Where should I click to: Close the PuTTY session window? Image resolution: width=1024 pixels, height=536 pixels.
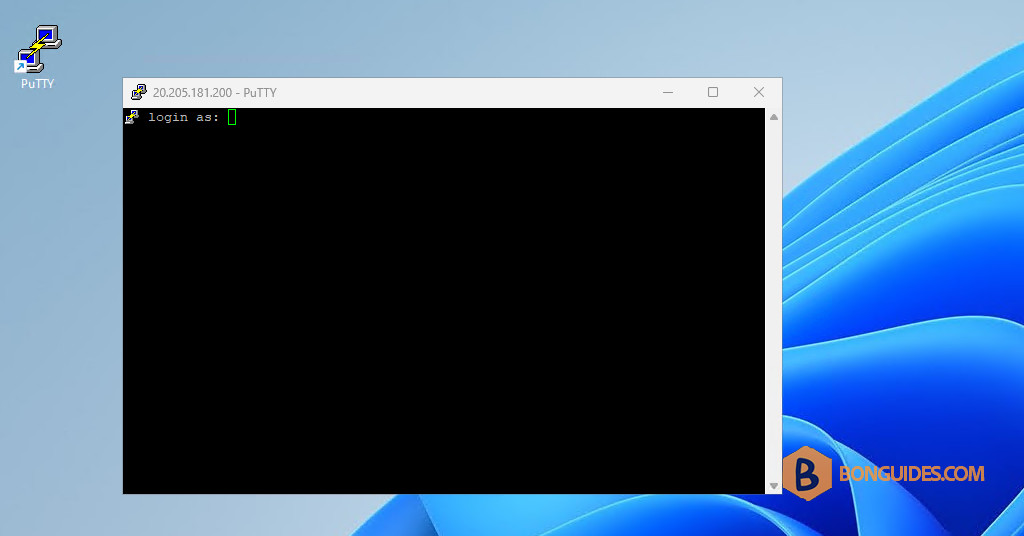[759, 92]
